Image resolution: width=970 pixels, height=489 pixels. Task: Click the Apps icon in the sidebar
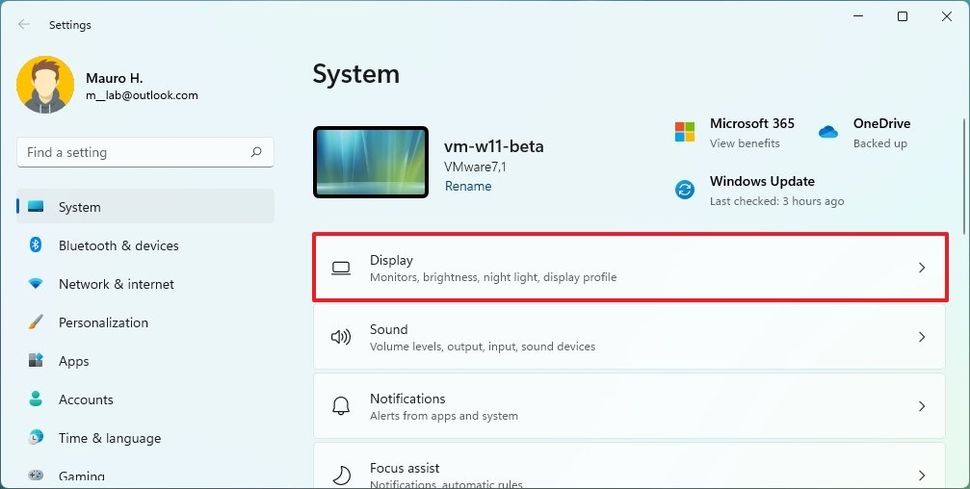coord(36,360)
